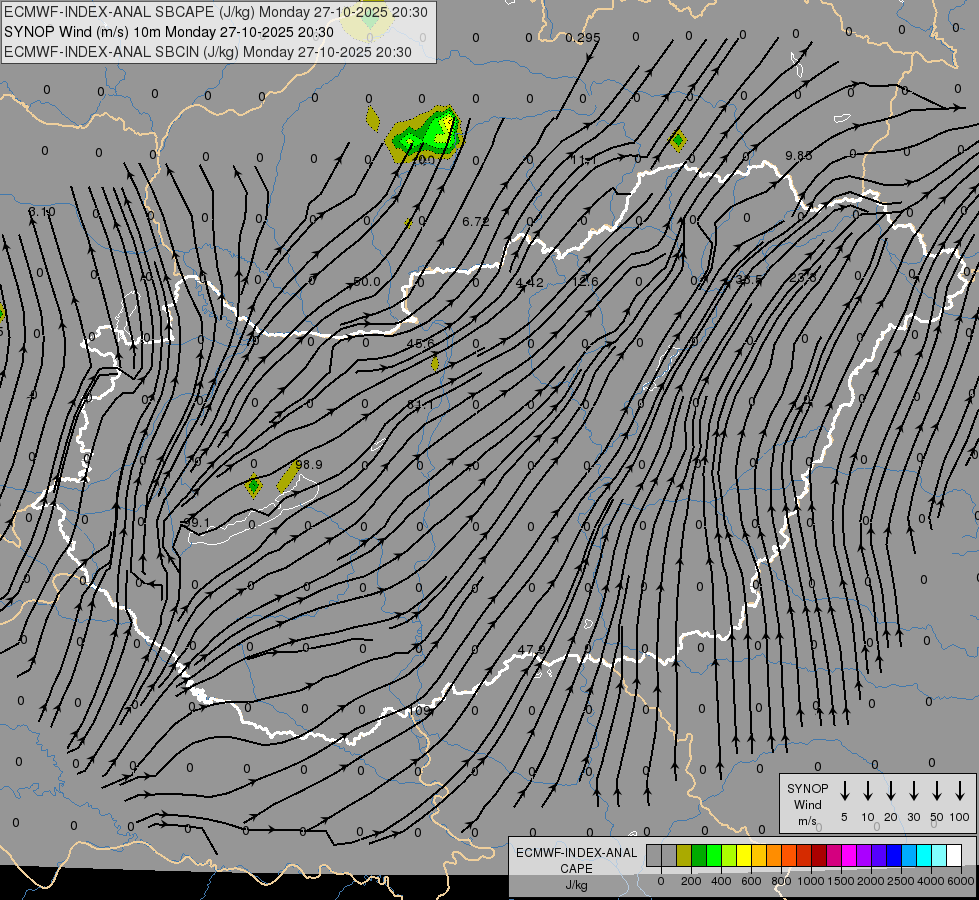Click the 23.5 value on the map
This screenshot has width=979, height=900.
coord(803,278)
